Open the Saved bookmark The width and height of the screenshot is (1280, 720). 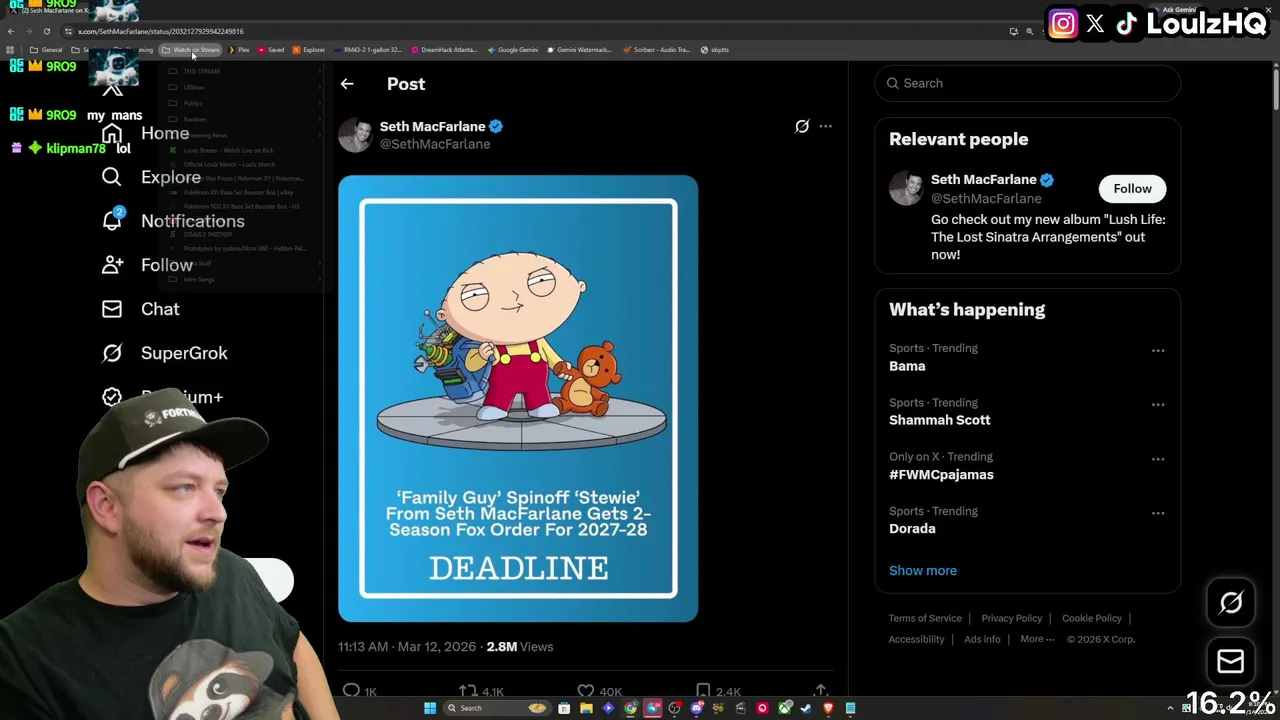pos(271,50)
